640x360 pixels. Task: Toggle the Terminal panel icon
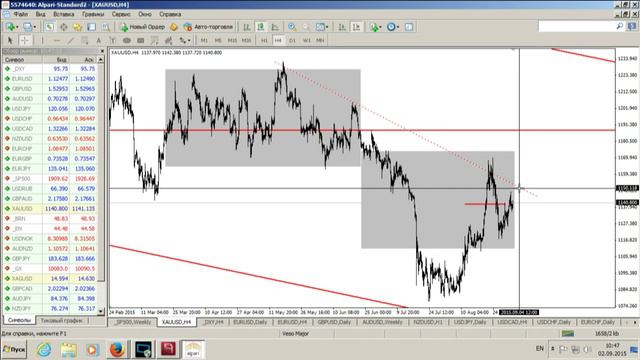(x=91, y=27)
